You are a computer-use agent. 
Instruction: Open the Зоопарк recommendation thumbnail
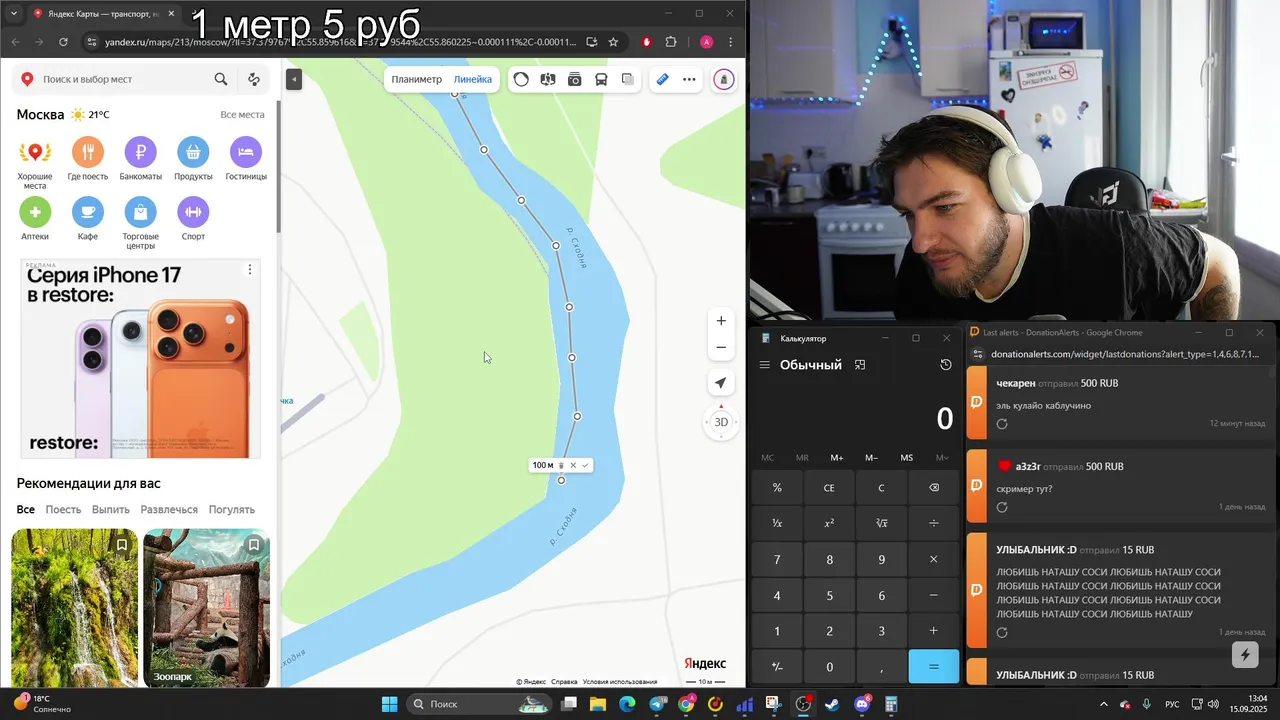206,608
